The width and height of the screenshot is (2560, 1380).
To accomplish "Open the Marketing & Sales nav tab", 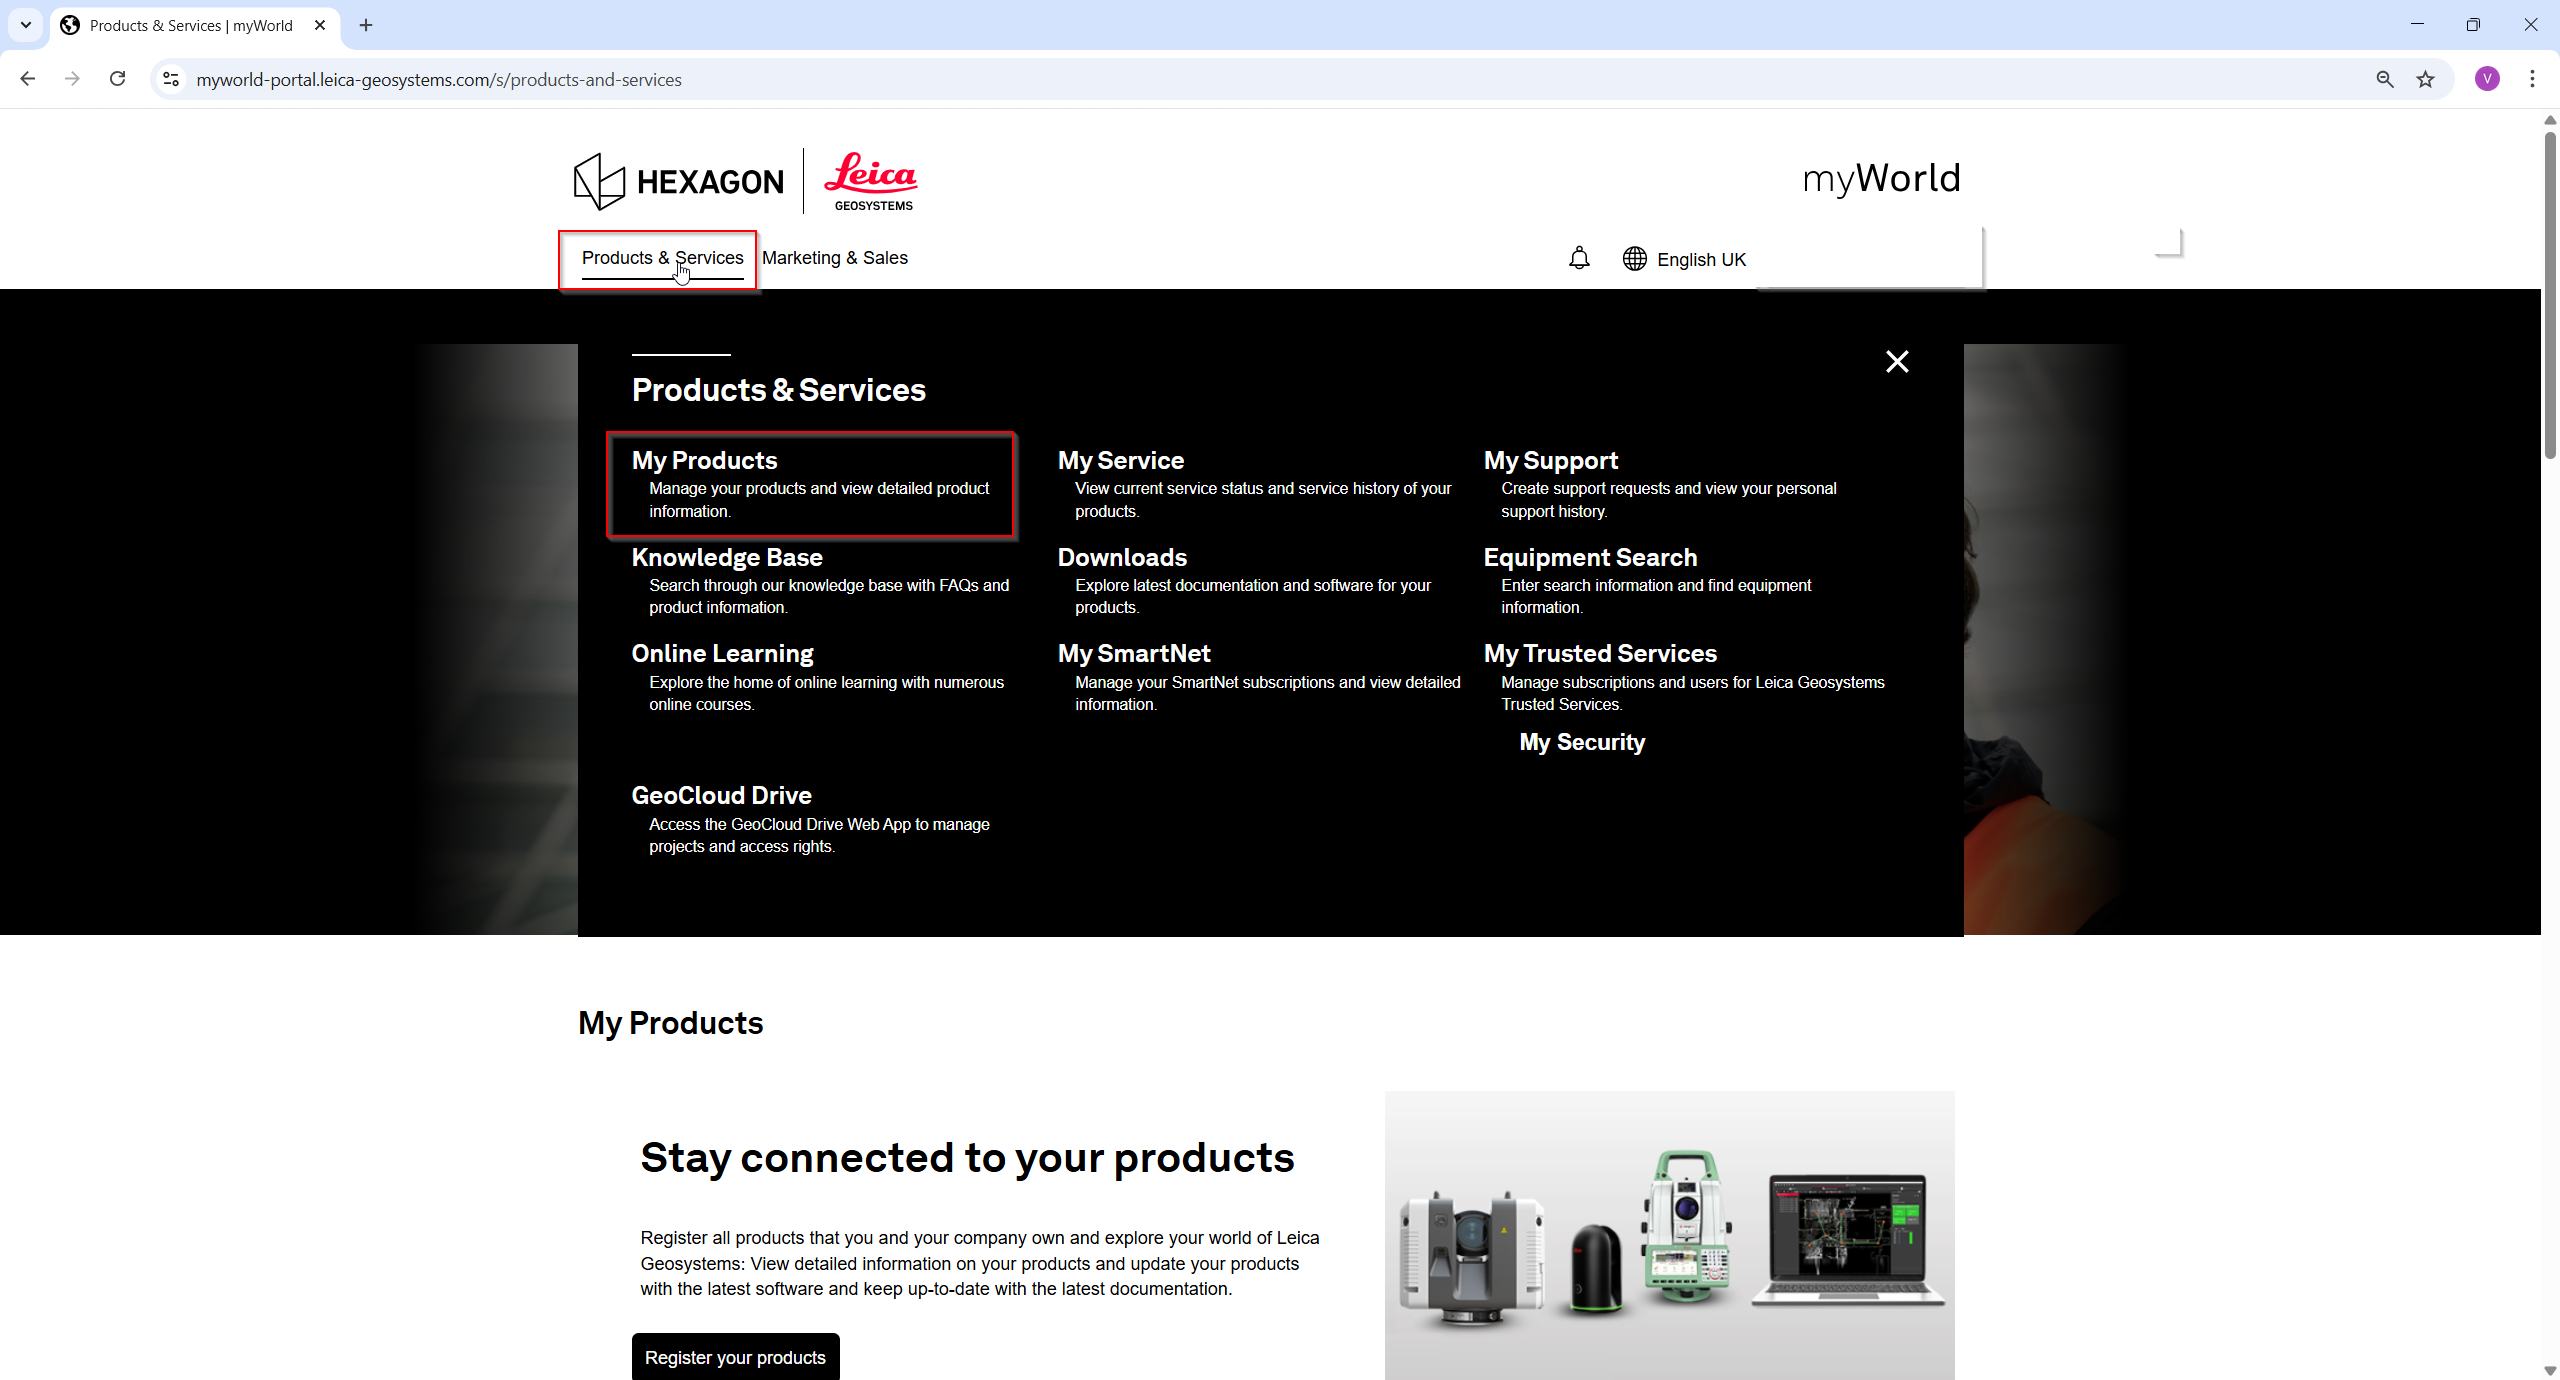I will click(x=835, y=258).
